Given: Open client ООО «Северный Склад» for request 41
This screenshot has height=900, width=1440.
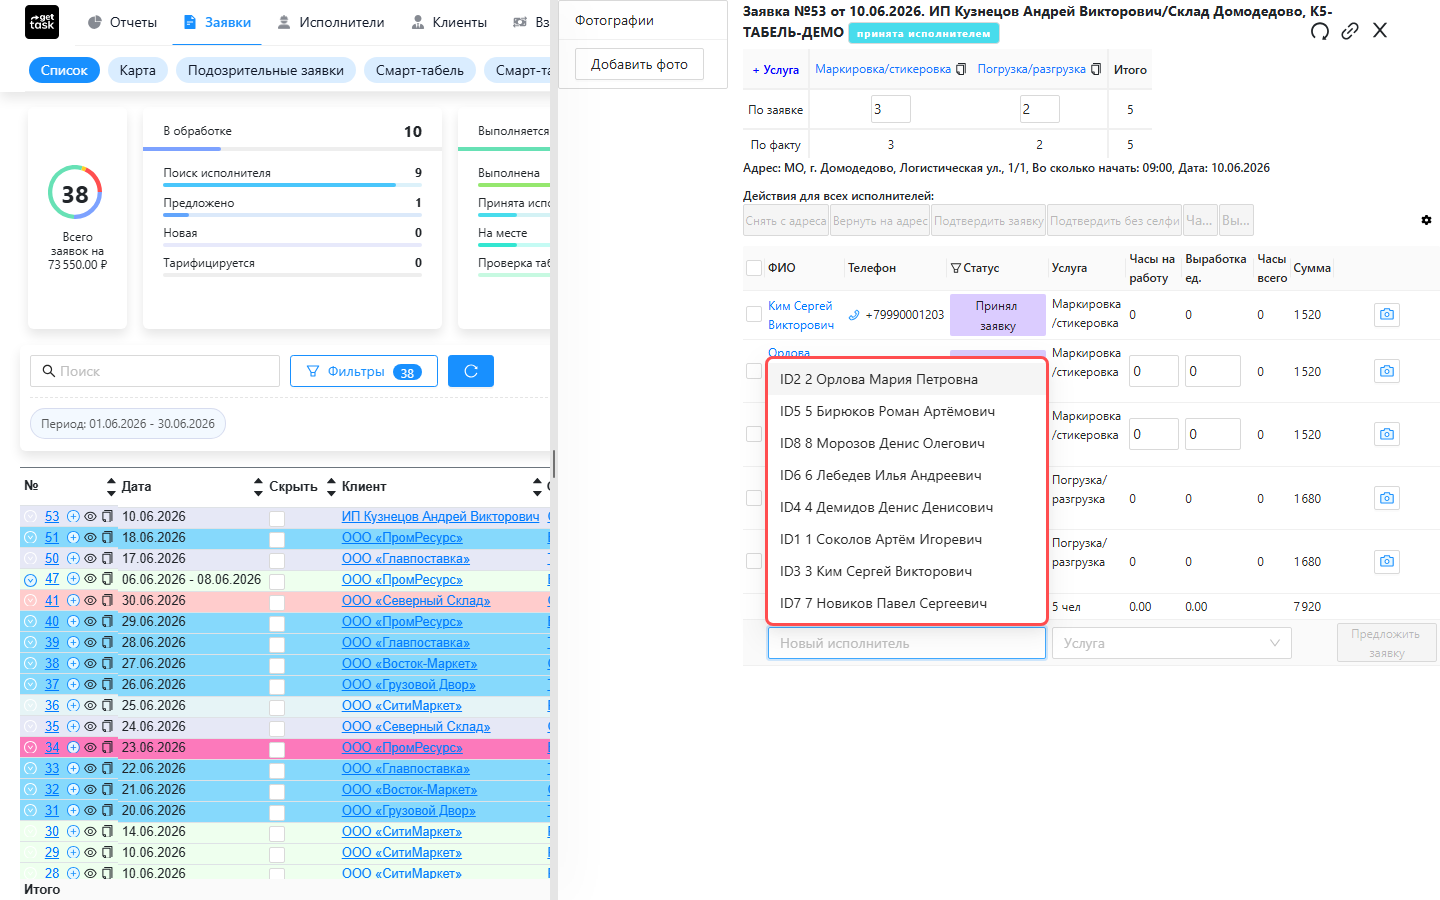Looking at the screenshot, I should [x=416, y=601].
